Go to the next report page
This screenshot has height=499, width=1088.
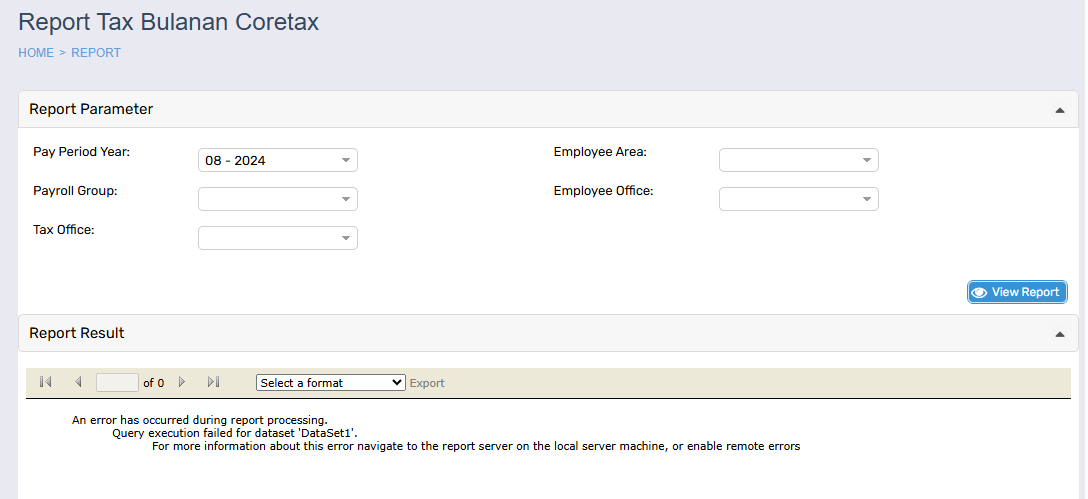pos(181,382)
